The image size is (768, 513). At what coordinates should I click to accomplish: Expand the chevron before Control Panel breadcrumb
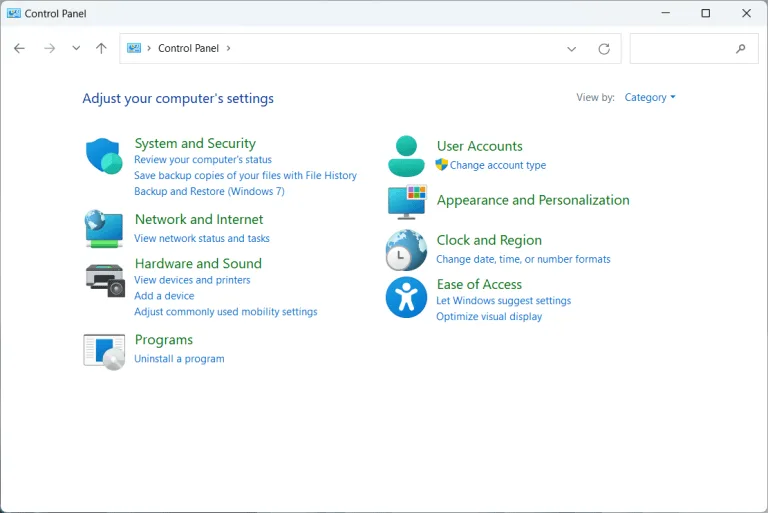[149, 48]
